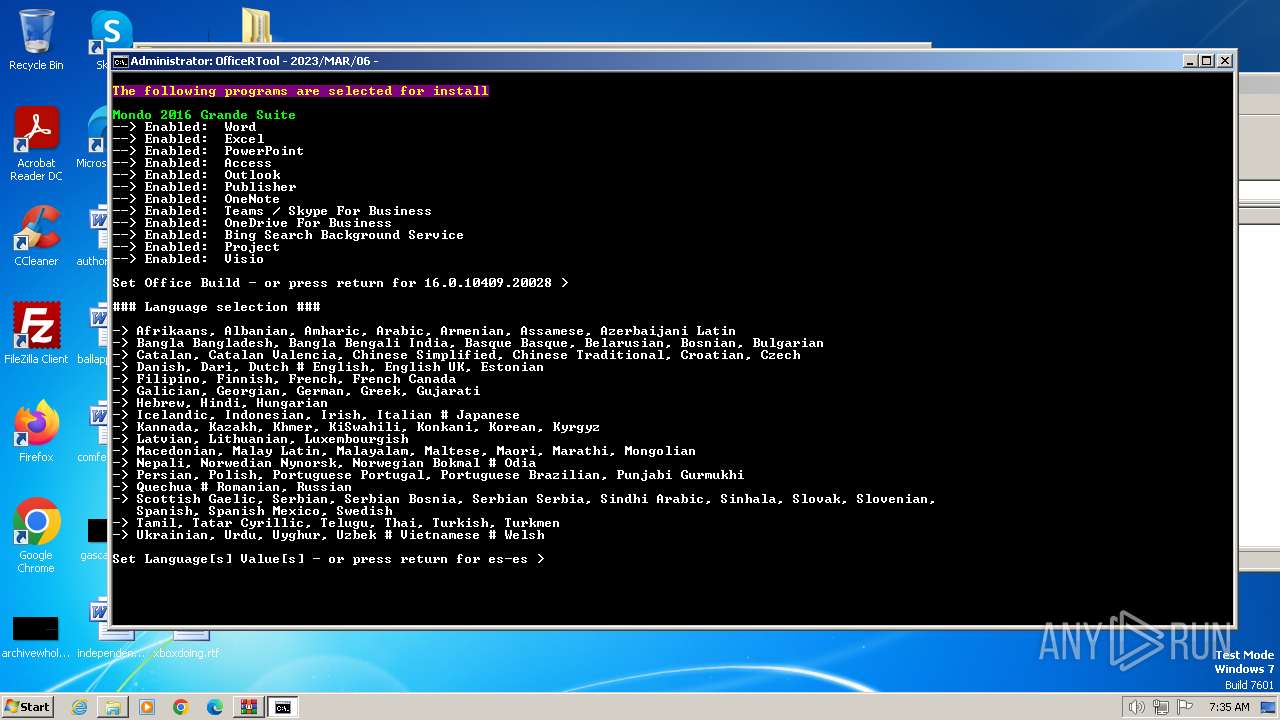Click the 'Enabled: Word' line
This screenshot has width=1280, height=720.
184,127
